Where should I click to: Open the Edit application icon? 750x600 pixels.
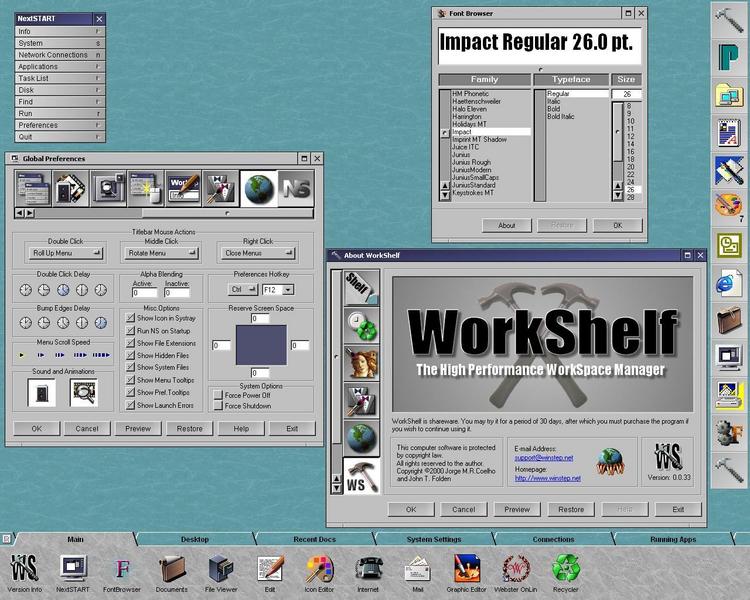coord(270,568)
